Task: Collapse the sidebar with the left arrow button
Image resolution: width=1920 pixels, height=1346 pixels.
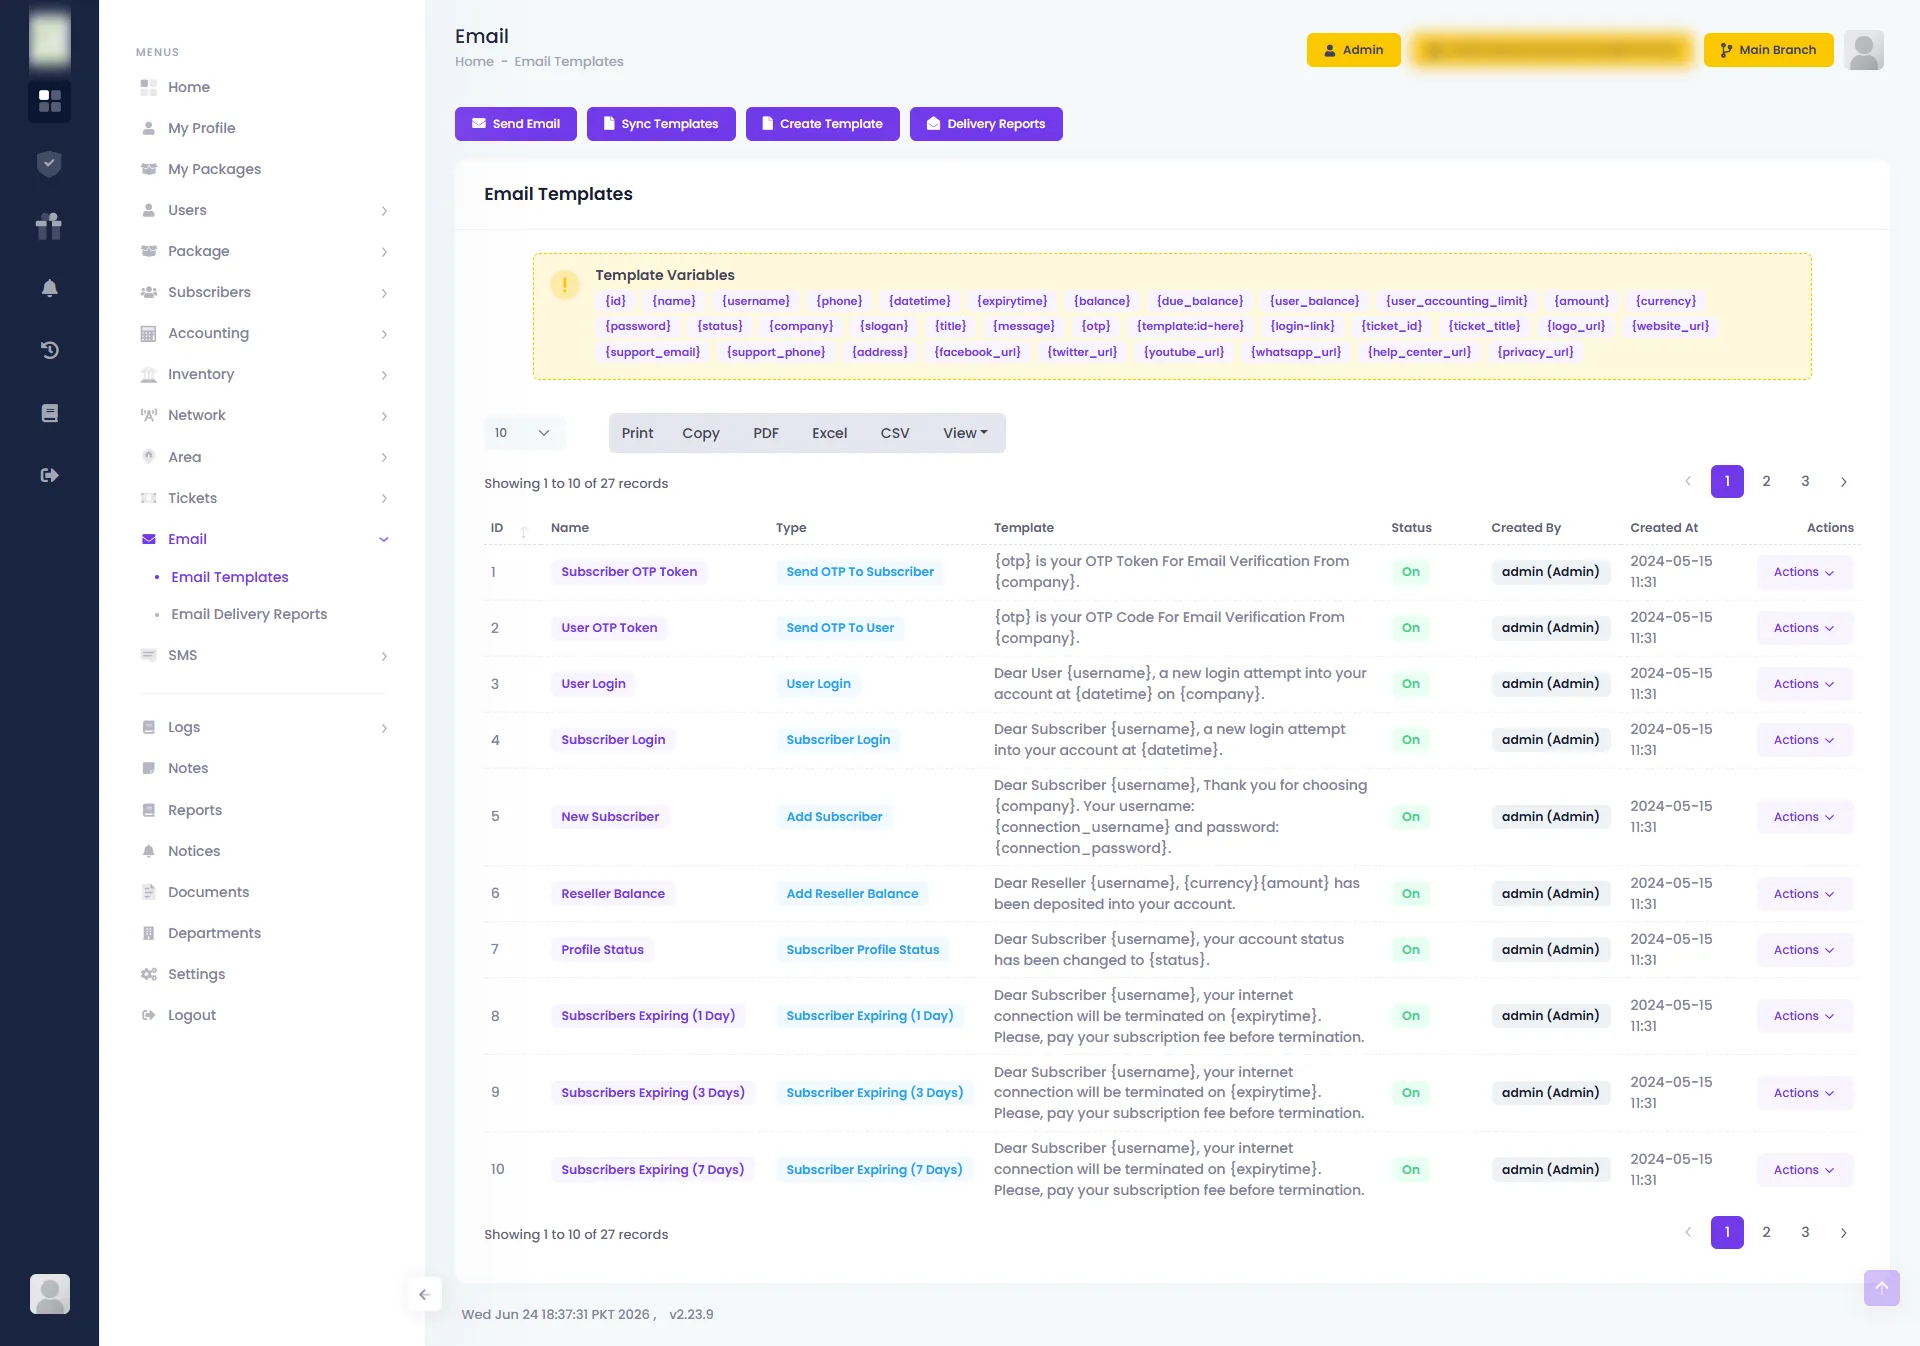Action: 424,1294
